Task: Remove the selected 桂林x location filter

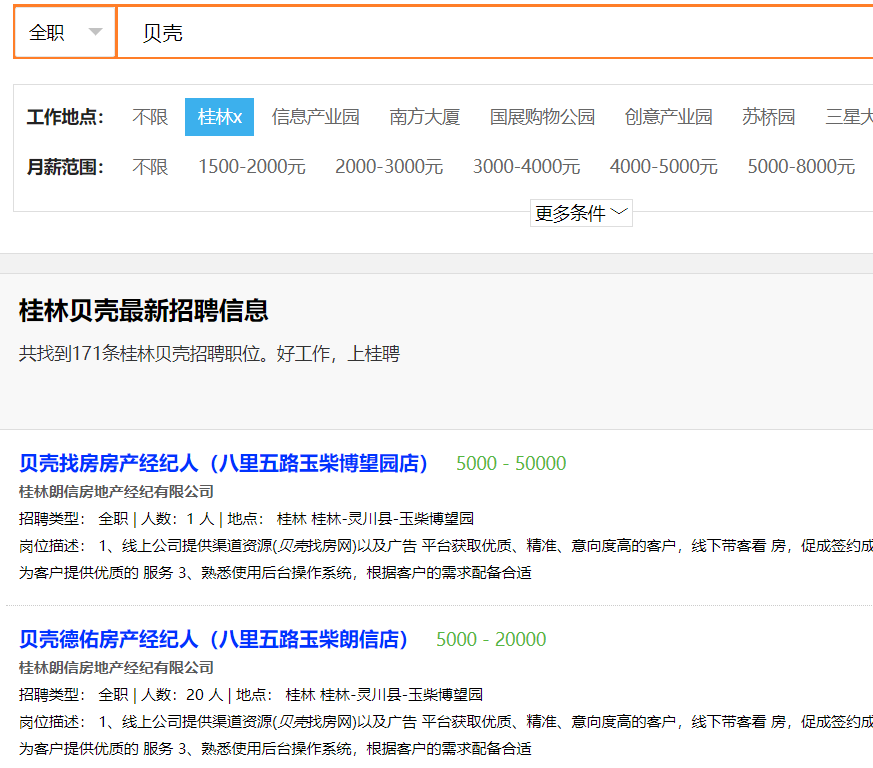Action: 219,117
